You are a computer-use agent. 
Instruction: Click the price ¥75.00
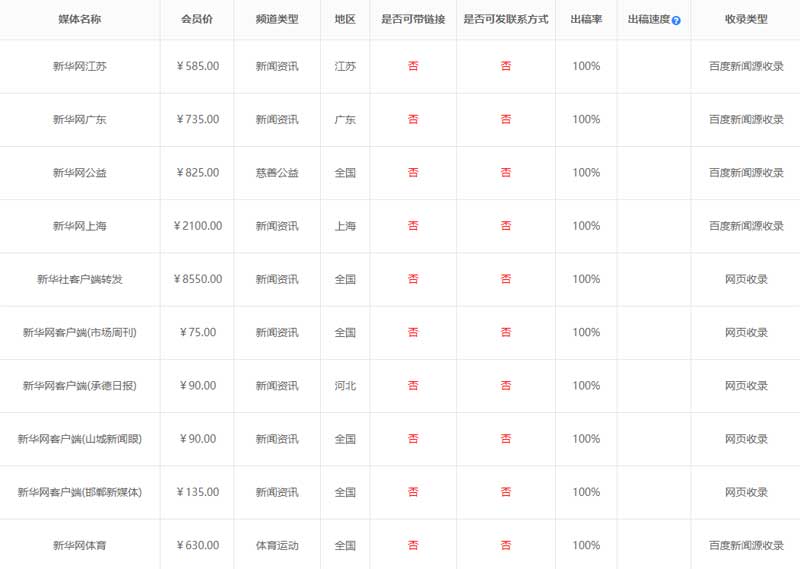[197, 333]
